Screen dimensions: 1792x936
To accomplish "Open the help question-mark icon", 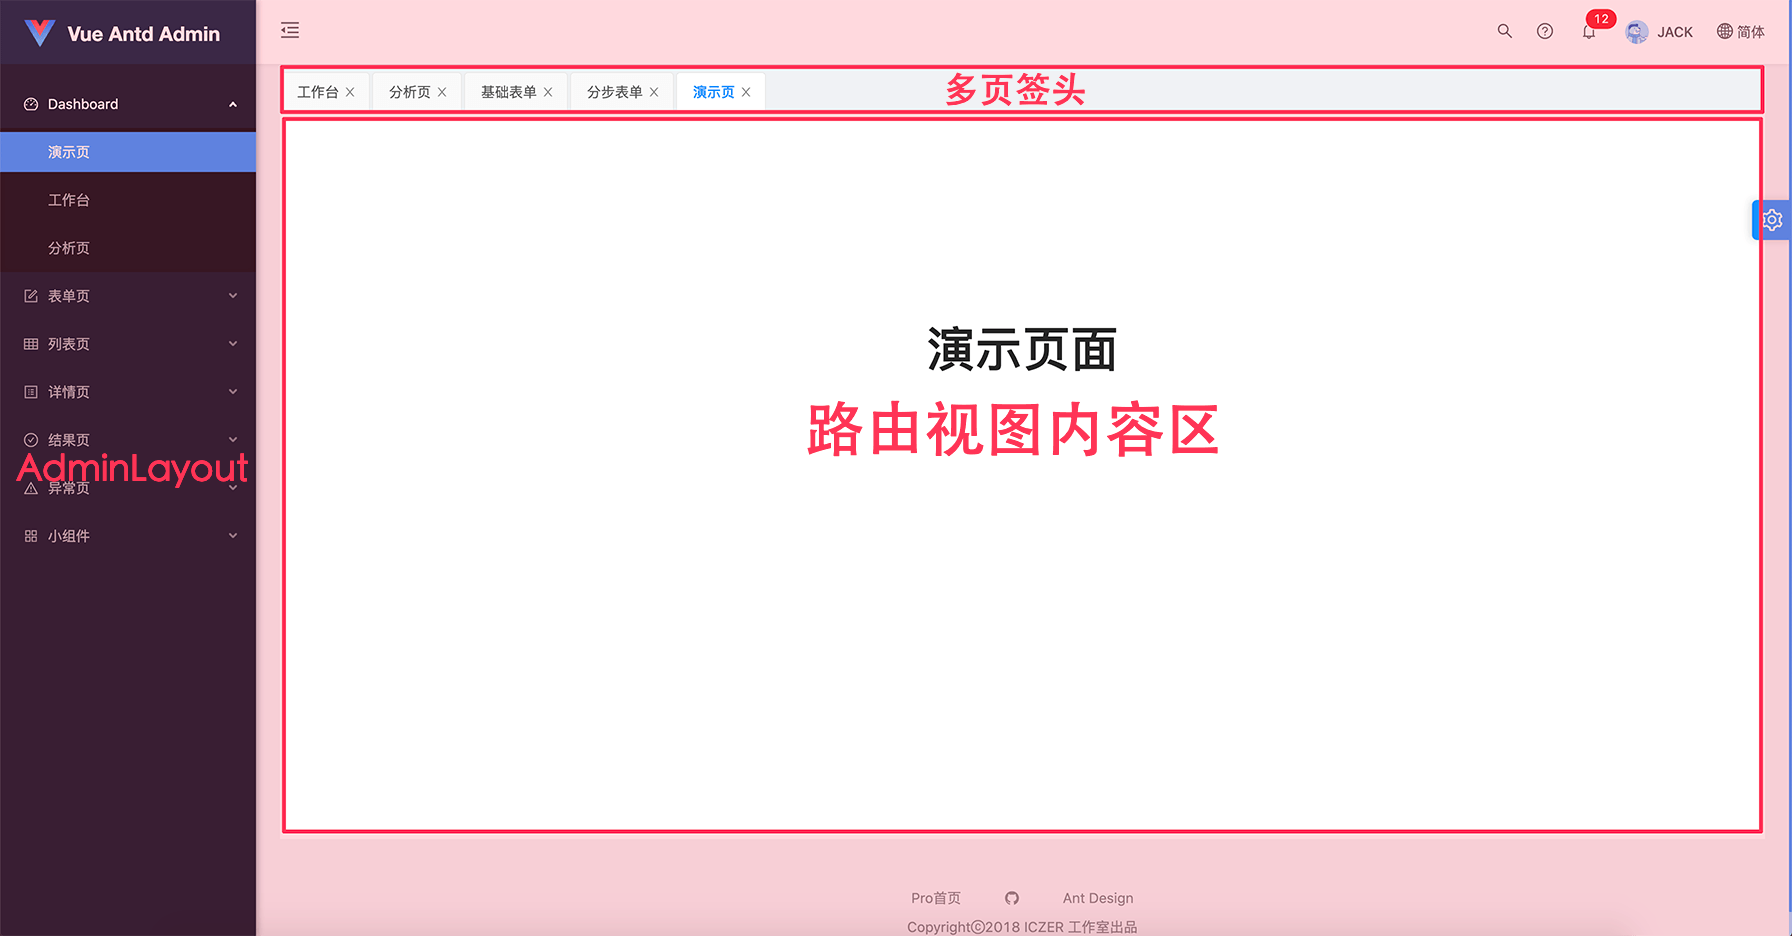I will coord(1545,31).
